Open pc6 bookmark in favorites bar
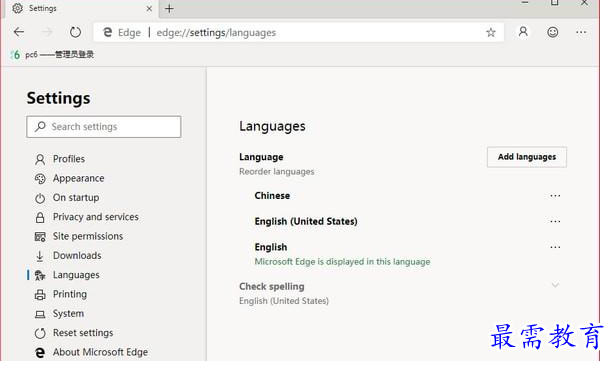The image size is (612, 368). tap(52, 55)
